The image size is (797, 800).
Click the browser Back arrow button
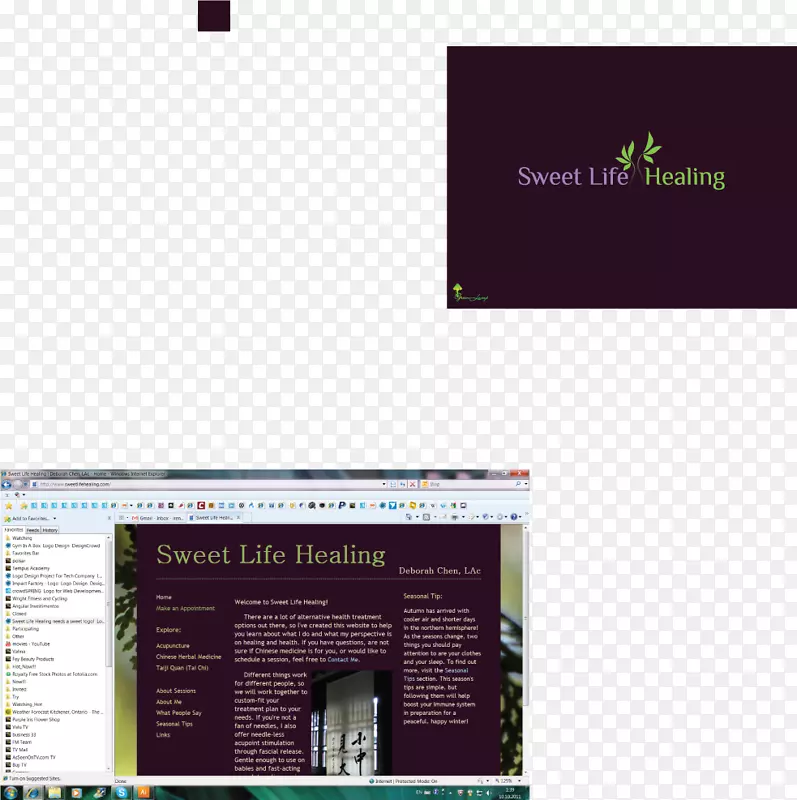(x=6, y=484)
